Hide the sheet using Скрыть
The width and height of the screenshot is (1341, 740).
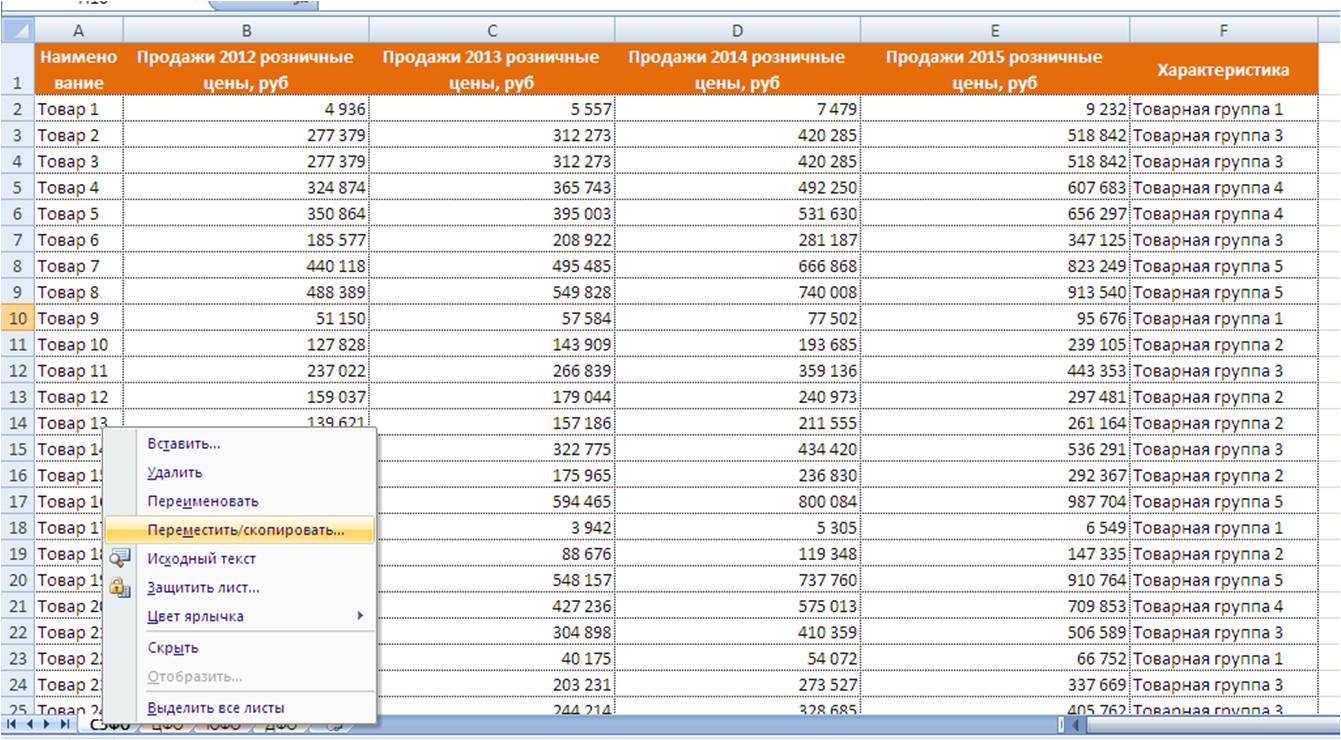pyautogui.click(x=173, y=648)
